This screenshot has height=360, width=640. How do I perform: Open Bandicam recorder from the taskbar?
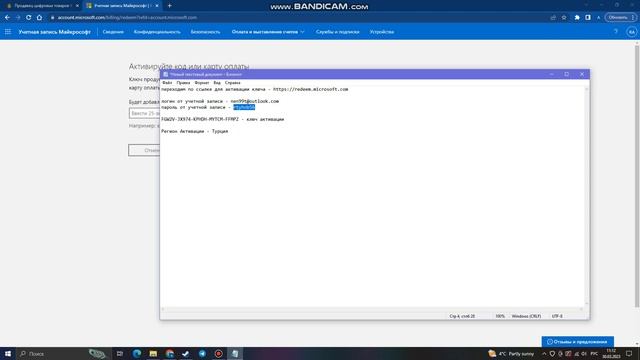tap(218, 353)
